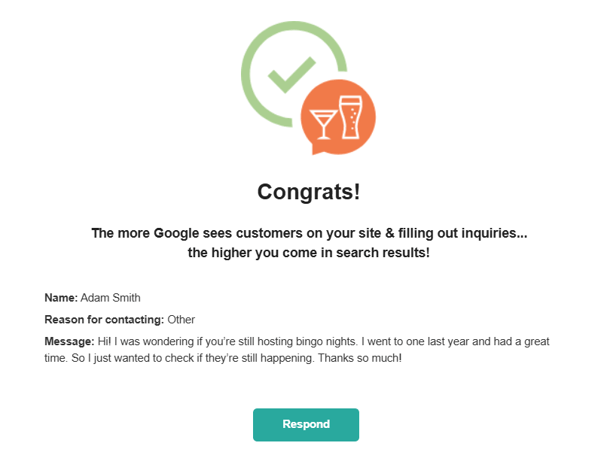Click the beer glass icon
607x449 pixels.
(x=351, y=118)
